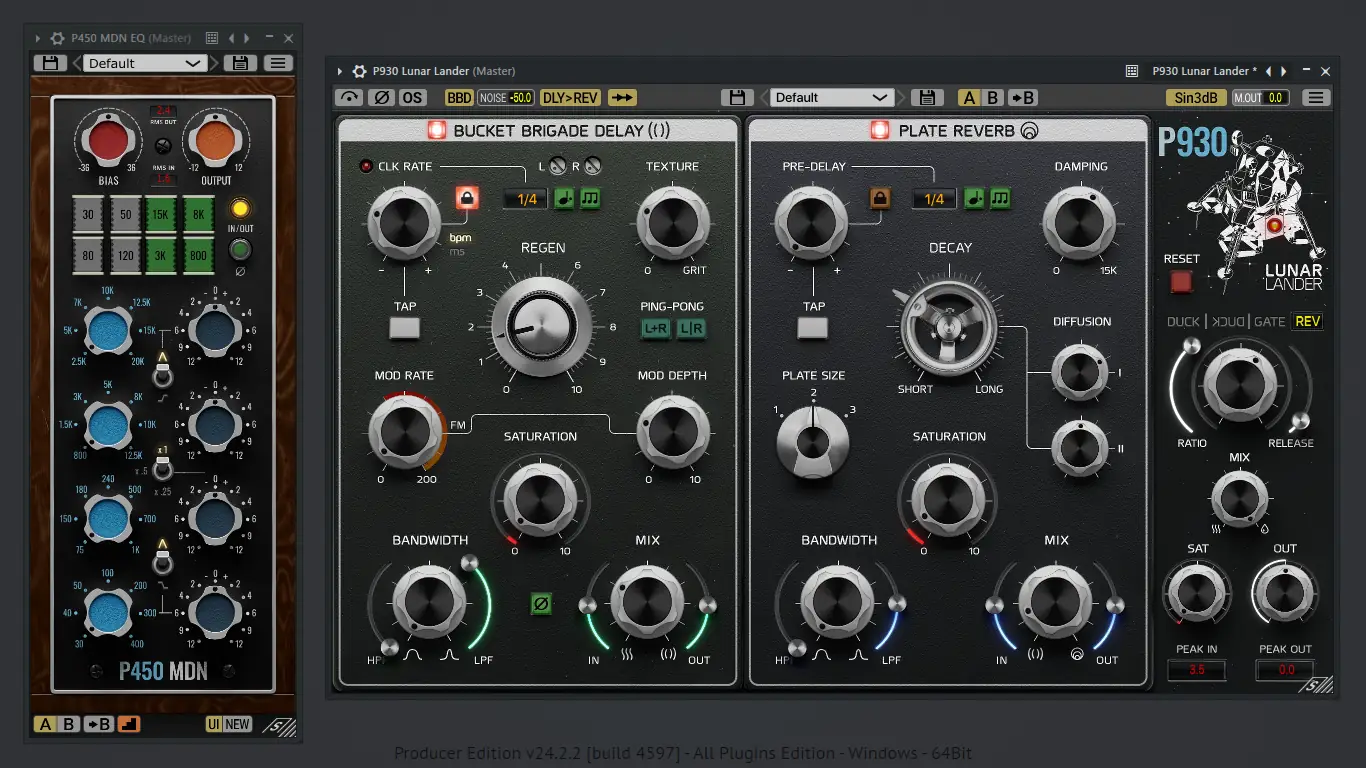Click the copy A-to-B arrow button in the Lunar Lander toolbar
Screen dimensions: 1366x768
(x=1022, y=98)
